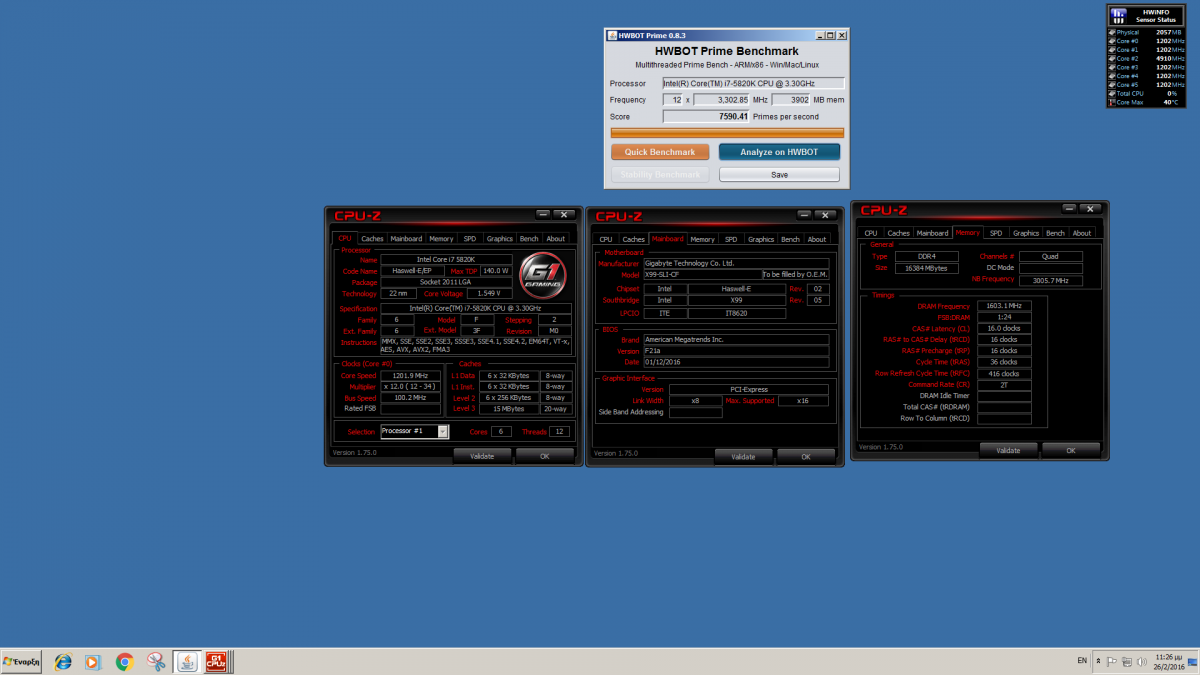Click the Core Speed value 1201.9 MHz
Image resolution: width=1200 pixels, height=675 pixels.
(410, 376)
